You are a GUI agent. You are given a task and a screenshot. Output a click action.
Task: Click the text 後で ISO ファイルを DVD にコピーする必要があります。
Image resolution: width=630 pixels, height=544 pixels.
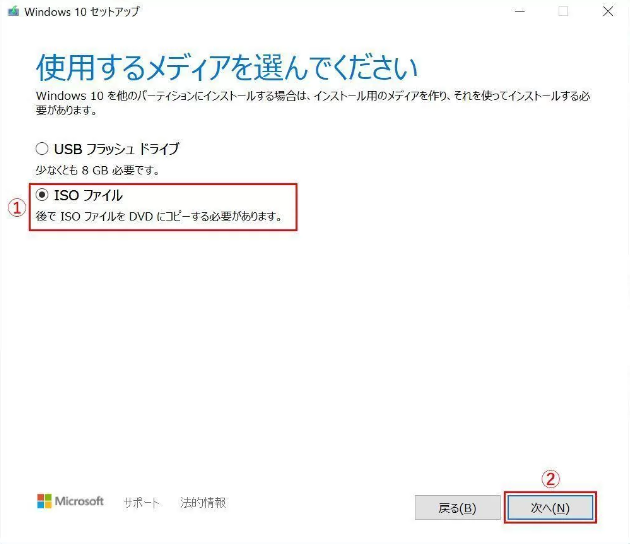pyautogui.click(x=159, y=217)
